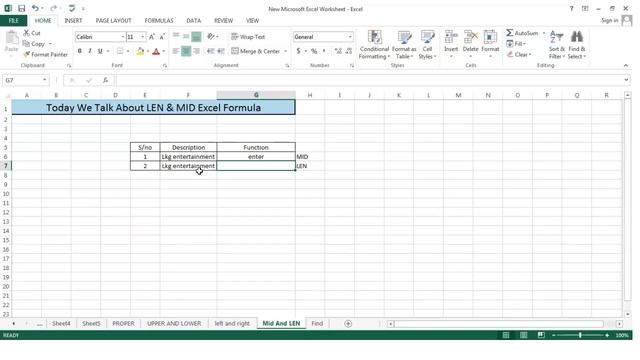Open Excel Help question mark

(571, 9)
